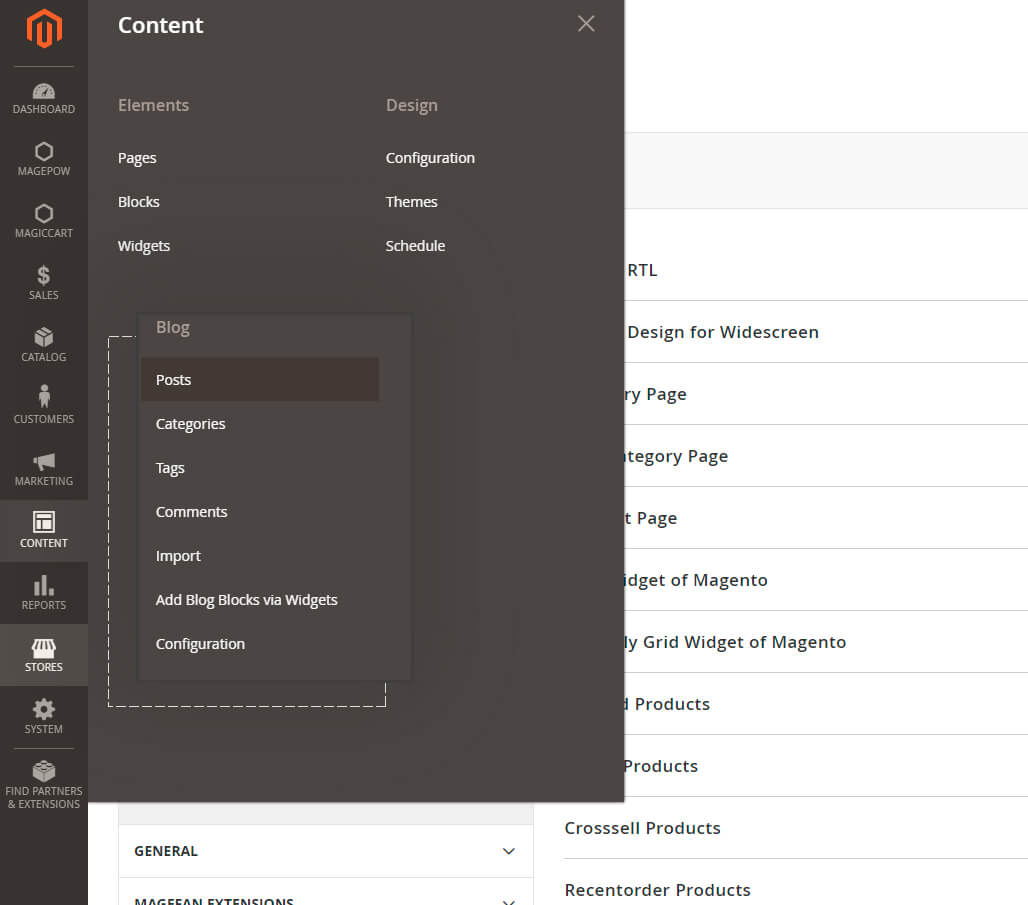This screenshot has height=905, width=1028.
Task: Select Posts under Blog
Action: [173, 380]
